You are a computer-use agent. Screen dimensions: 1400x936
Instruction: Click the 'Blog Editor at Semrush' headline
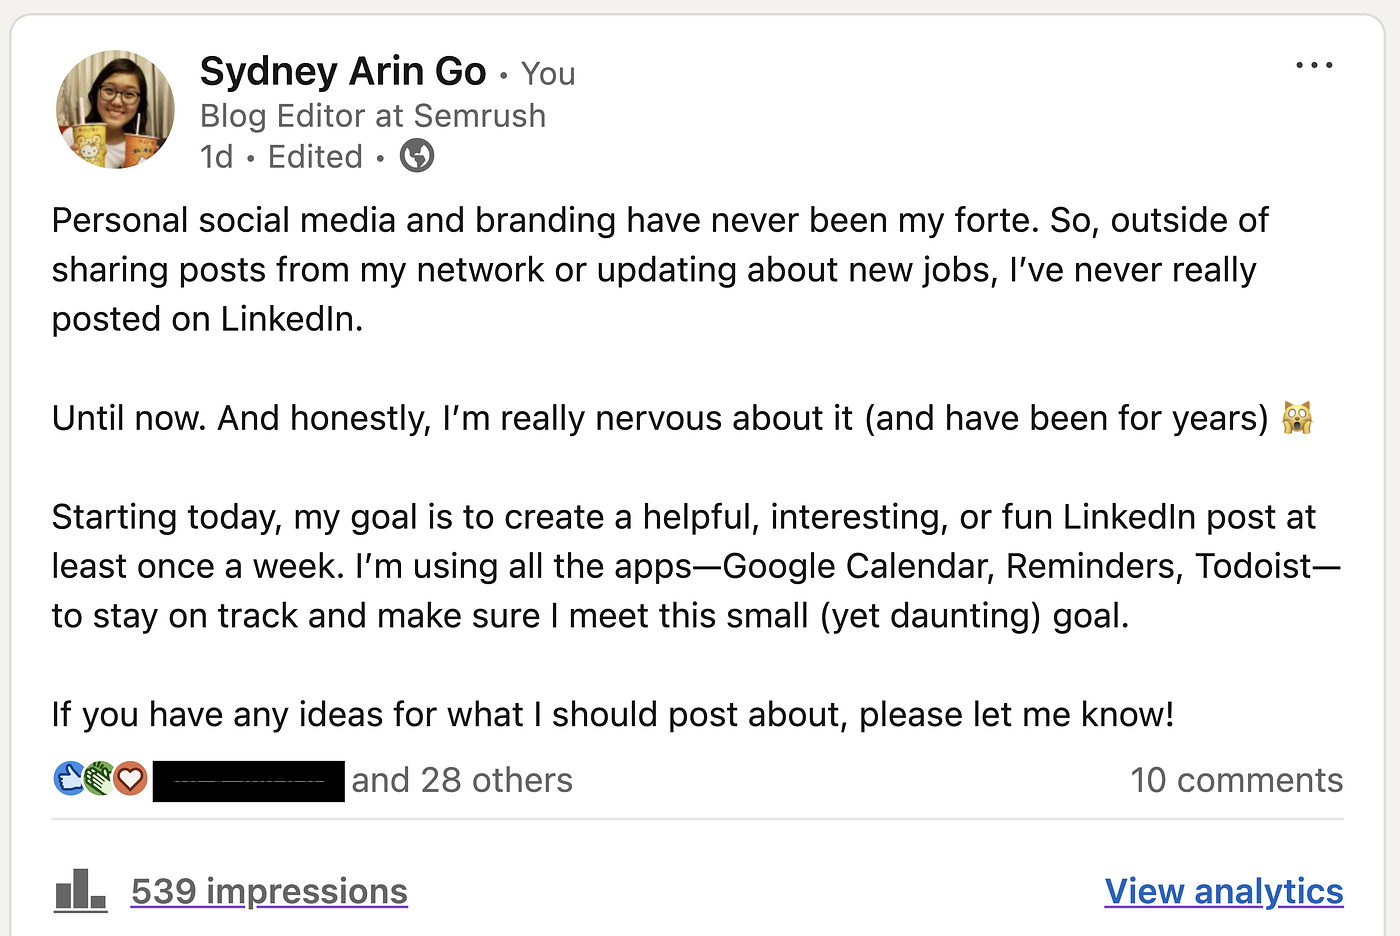pos(373,115)
